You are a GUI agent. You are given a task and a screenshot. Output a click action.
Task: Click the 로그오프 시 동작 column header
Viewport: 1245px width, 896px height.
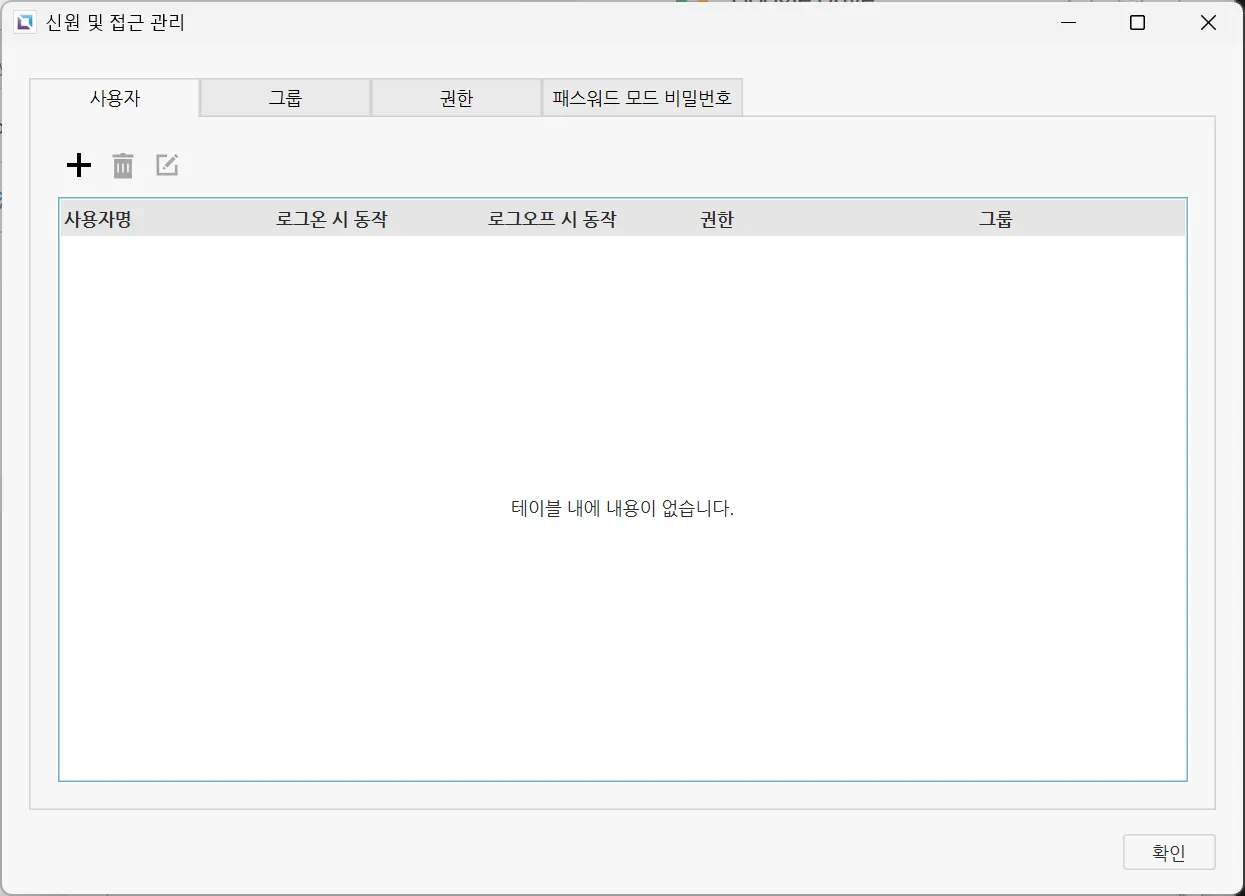pos(552,220)
